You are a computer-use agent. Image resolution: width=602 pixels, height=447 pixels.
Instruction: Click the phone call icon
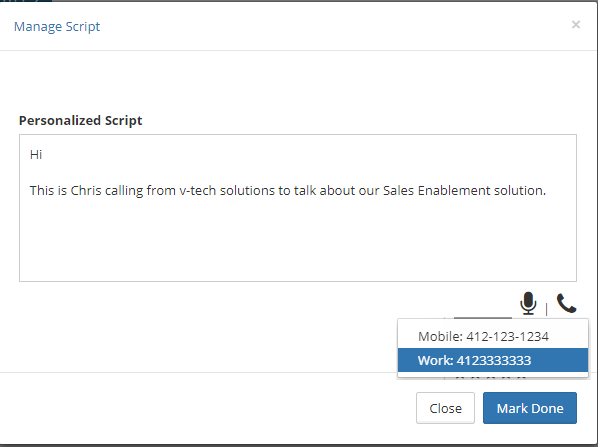[x=567, y=303]
